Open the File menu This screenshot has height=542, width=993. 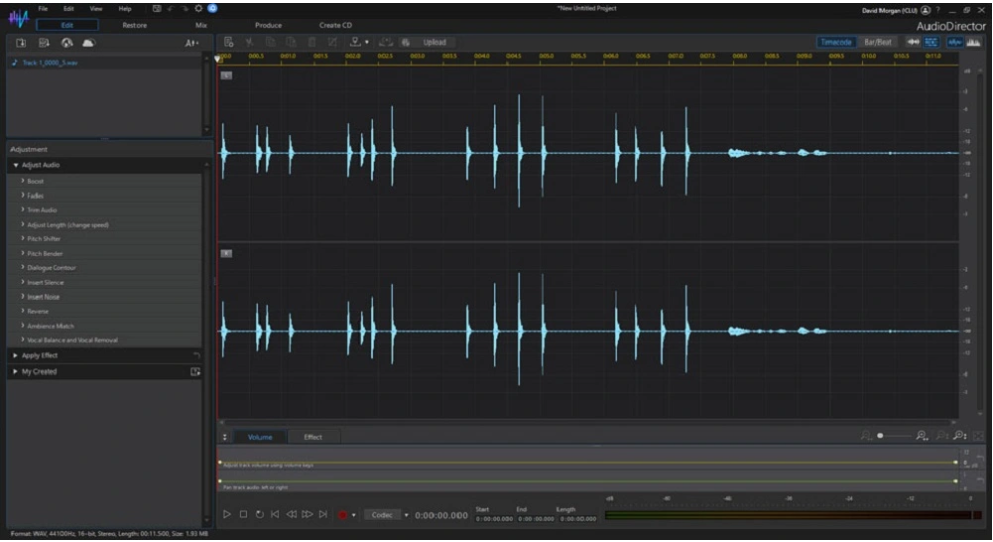(x=43, y=9)
